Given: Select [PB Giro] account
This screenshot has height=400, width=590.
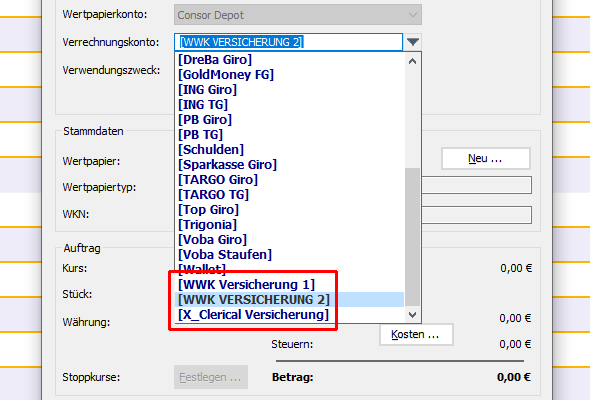Looking at the screenshot, I should tap(289, 120).
